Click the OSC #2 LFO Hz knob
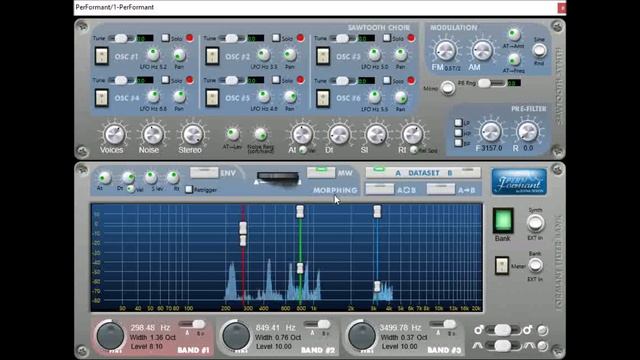Screen dimensions: 640x360 pyautogui.click(x=264, y=54)
